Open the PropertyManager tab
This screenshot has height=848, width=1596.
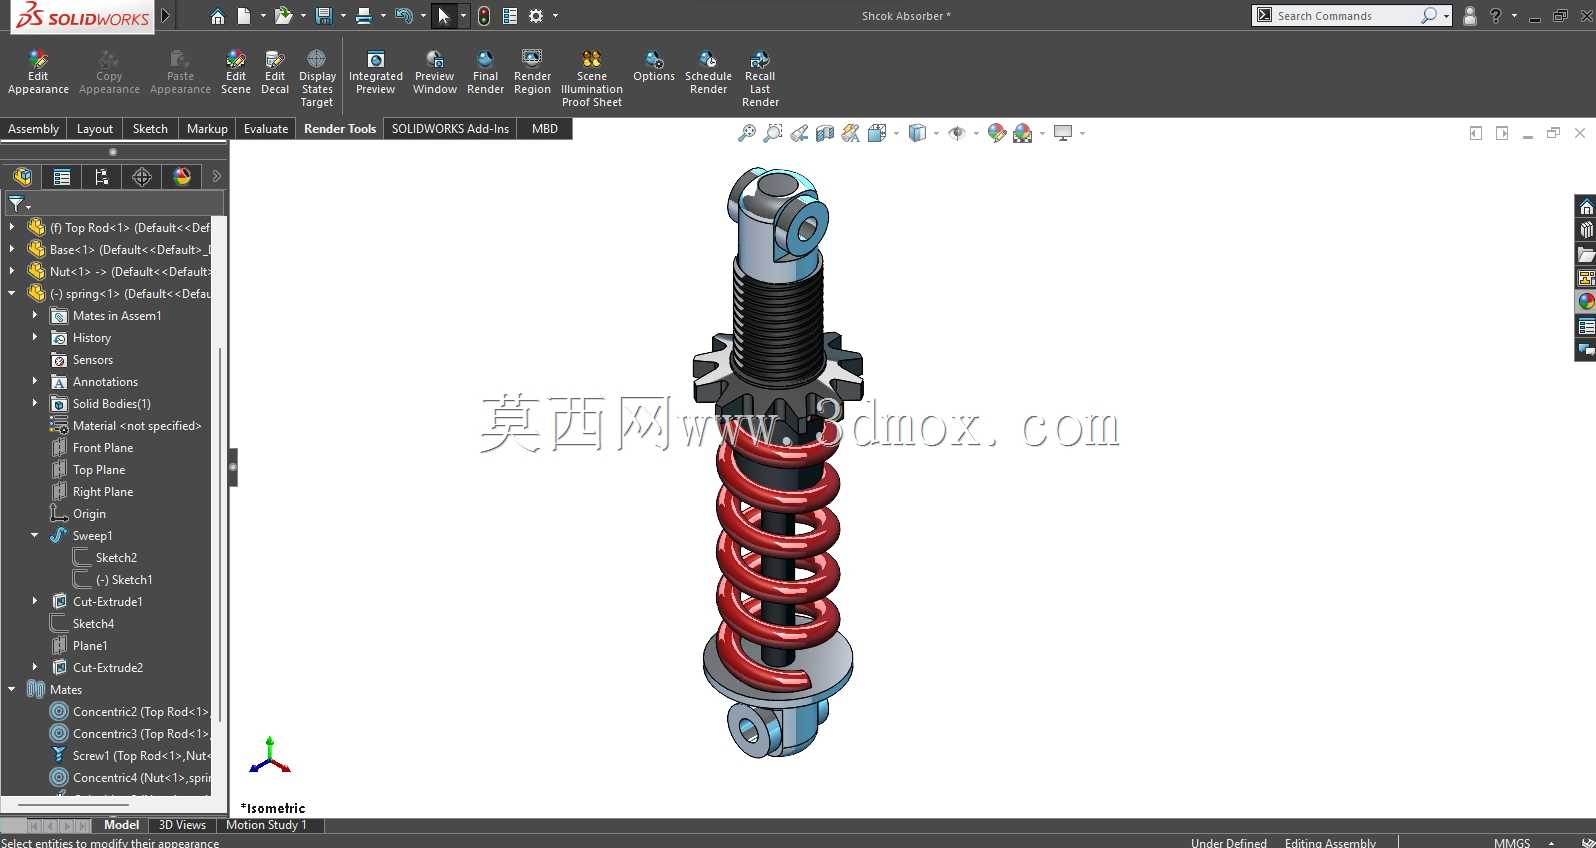click(x=62, y=177)
